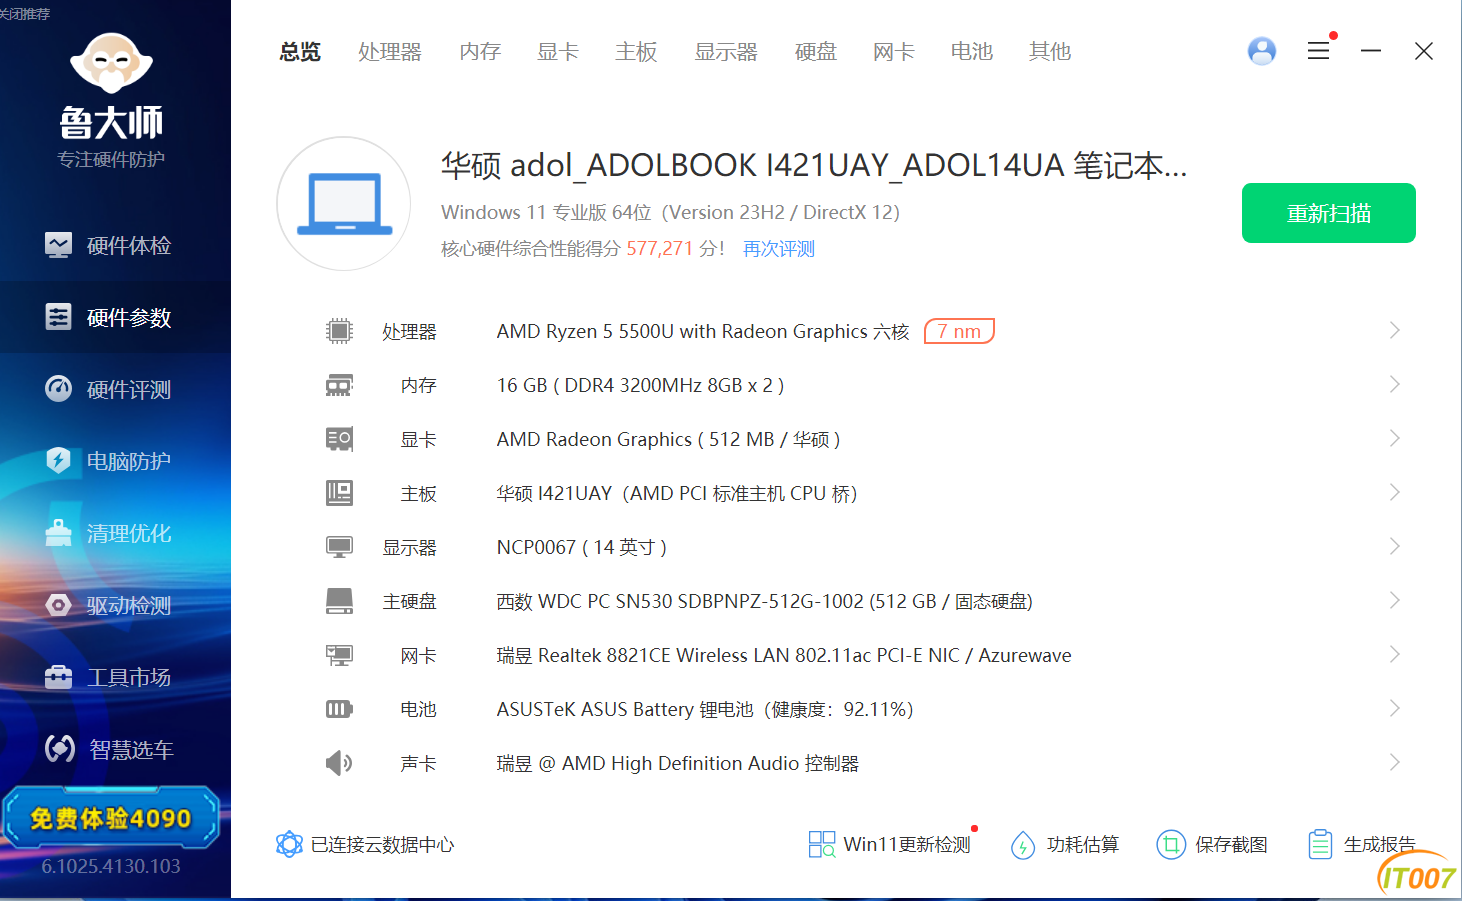
Task: Switch to the 电池 tab
Action: pos(972,51)
